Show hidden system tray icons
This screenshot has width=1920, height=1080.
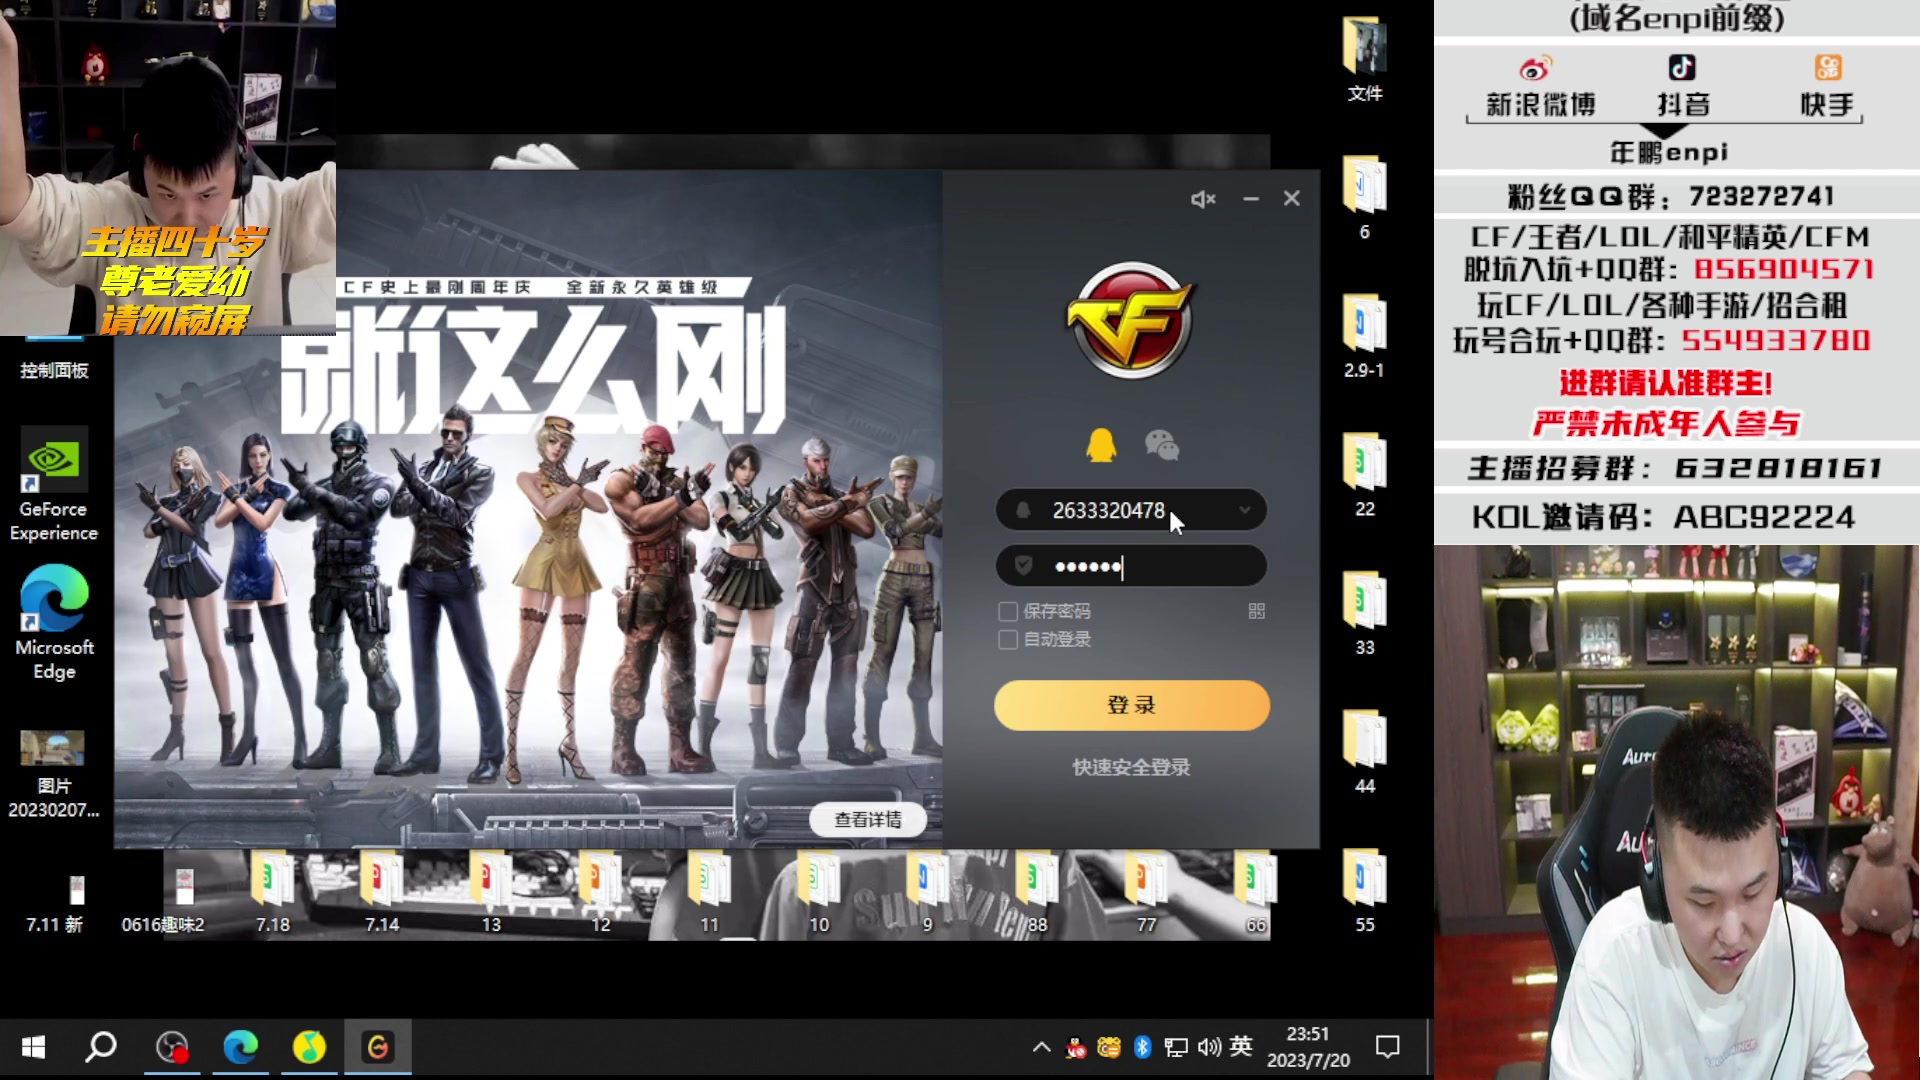click(x=1041, y=1047)
